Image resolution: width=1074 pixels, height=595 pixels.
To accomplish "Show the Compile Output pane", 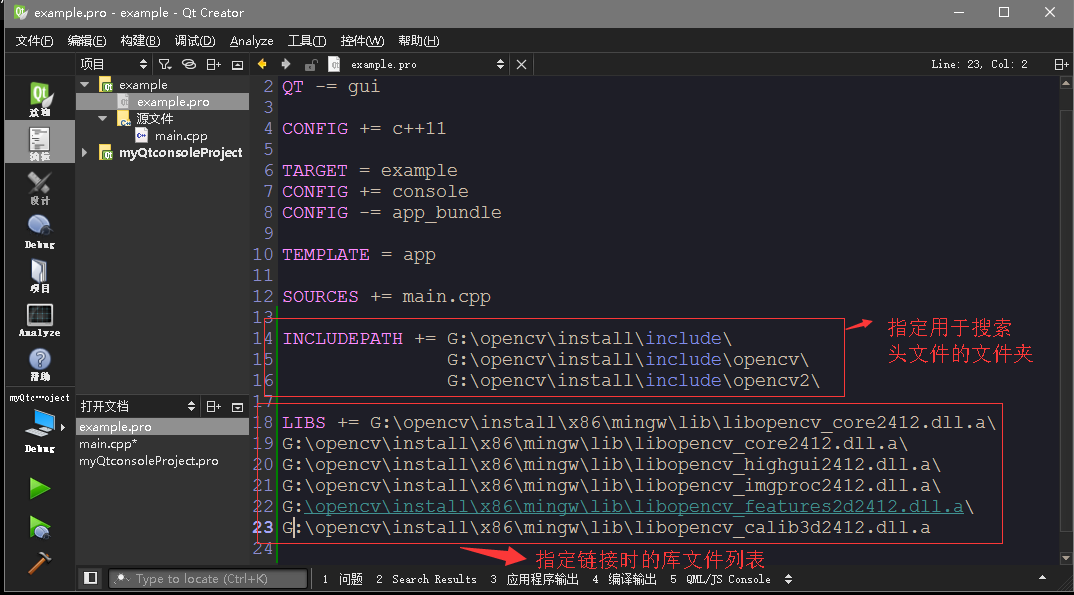I will [x=624, y=579].
